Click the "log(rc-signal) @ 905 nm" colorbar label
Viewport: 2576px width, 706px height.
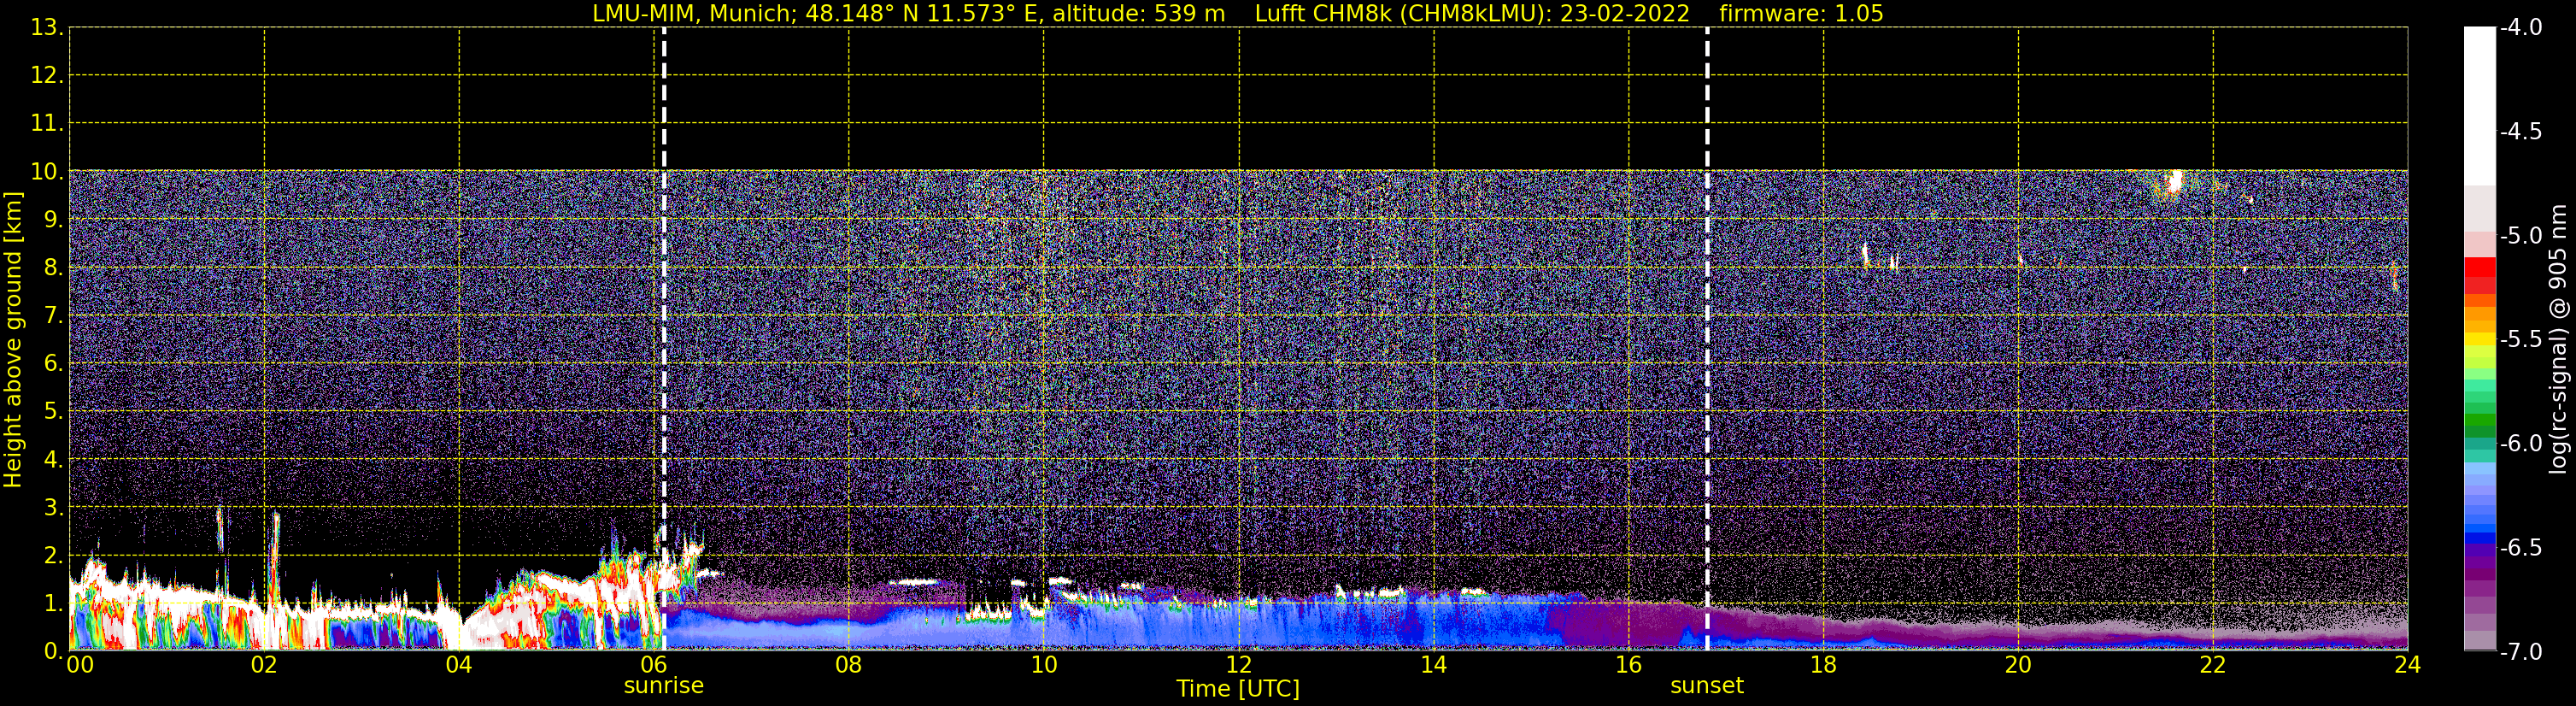2558,339
